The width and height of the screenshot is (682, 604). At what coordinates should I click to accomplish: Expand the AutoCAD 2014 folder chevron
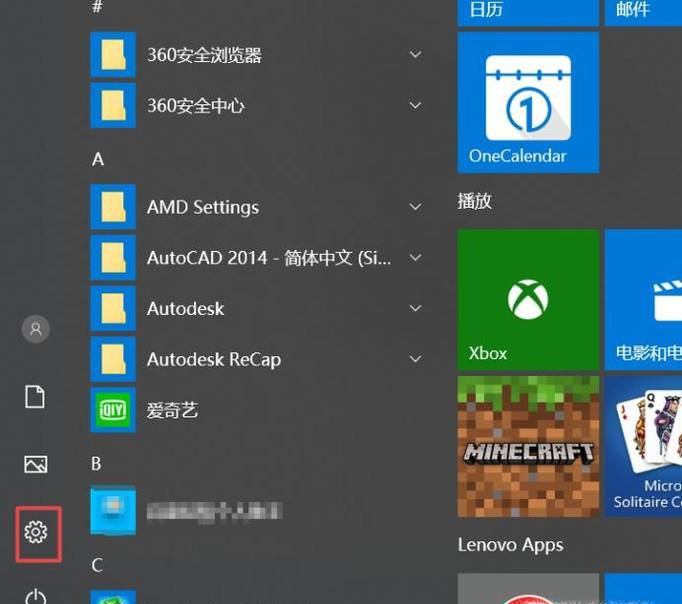coord(415,258)
